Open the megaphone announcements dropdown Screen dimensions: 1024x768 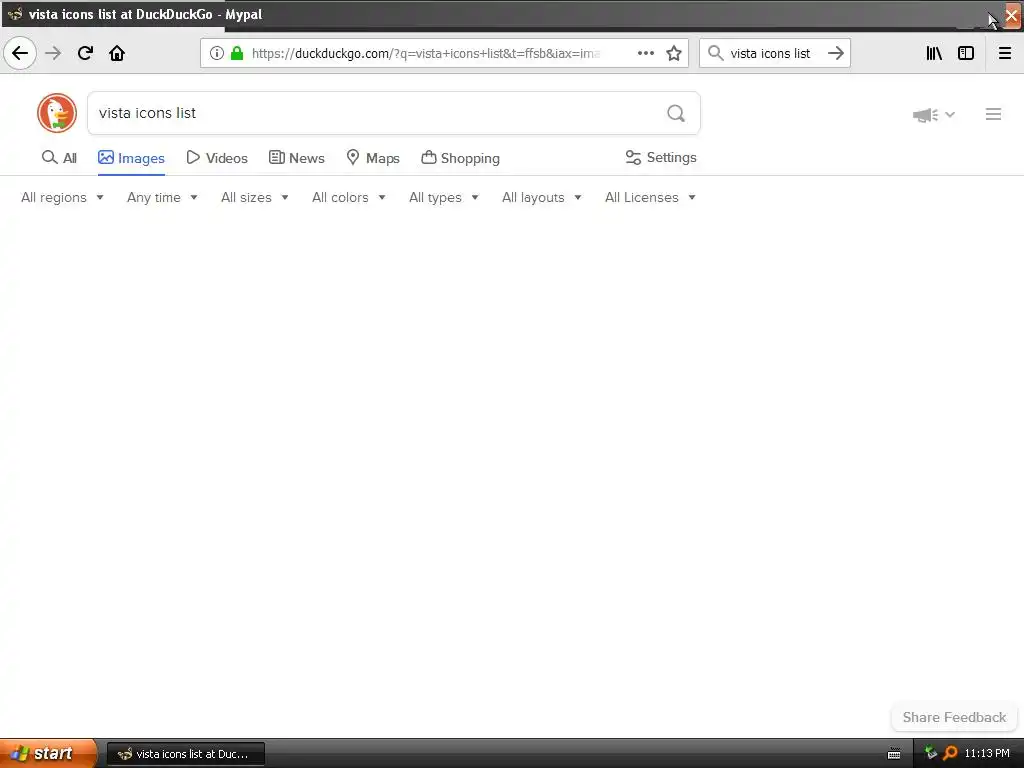pos(934,115)
